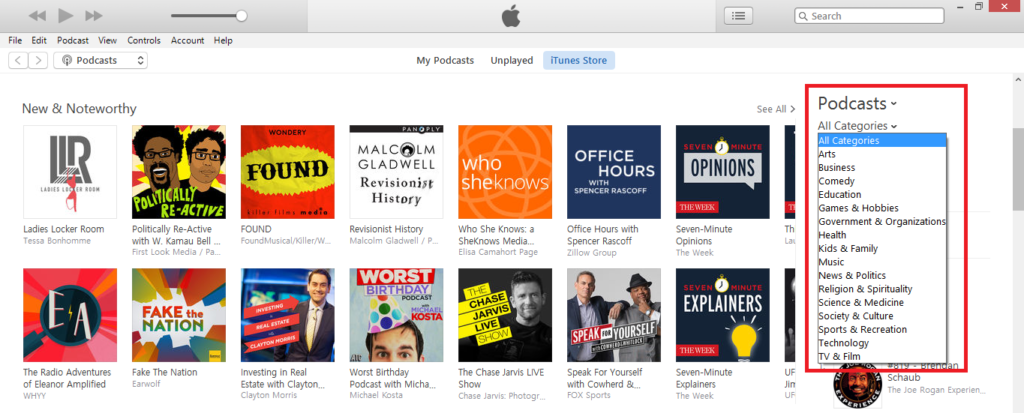Select Health category

(882, 235)
